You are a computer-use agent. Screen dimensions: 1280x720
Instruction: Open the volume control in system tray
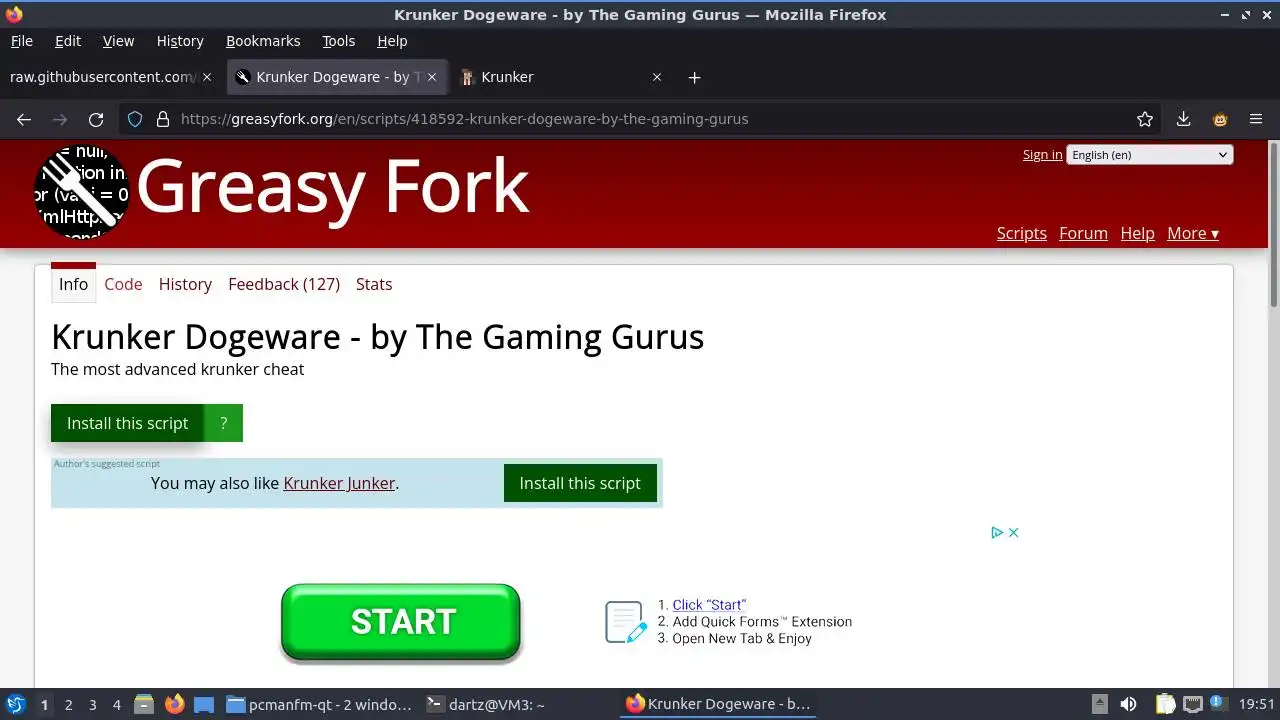tap(1128, 704)
